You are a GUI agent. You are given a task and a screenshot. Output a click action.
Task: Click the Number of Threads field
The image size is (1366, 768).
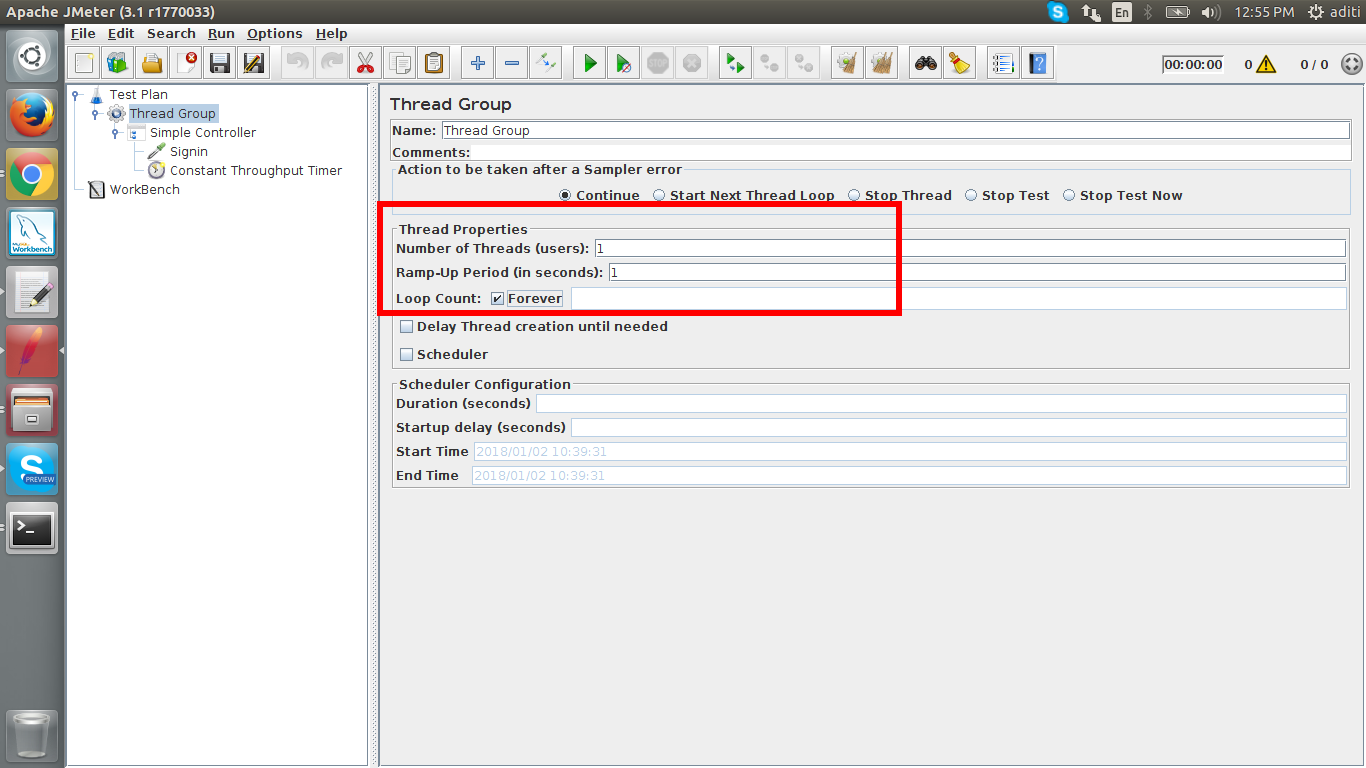pos(970,248)
